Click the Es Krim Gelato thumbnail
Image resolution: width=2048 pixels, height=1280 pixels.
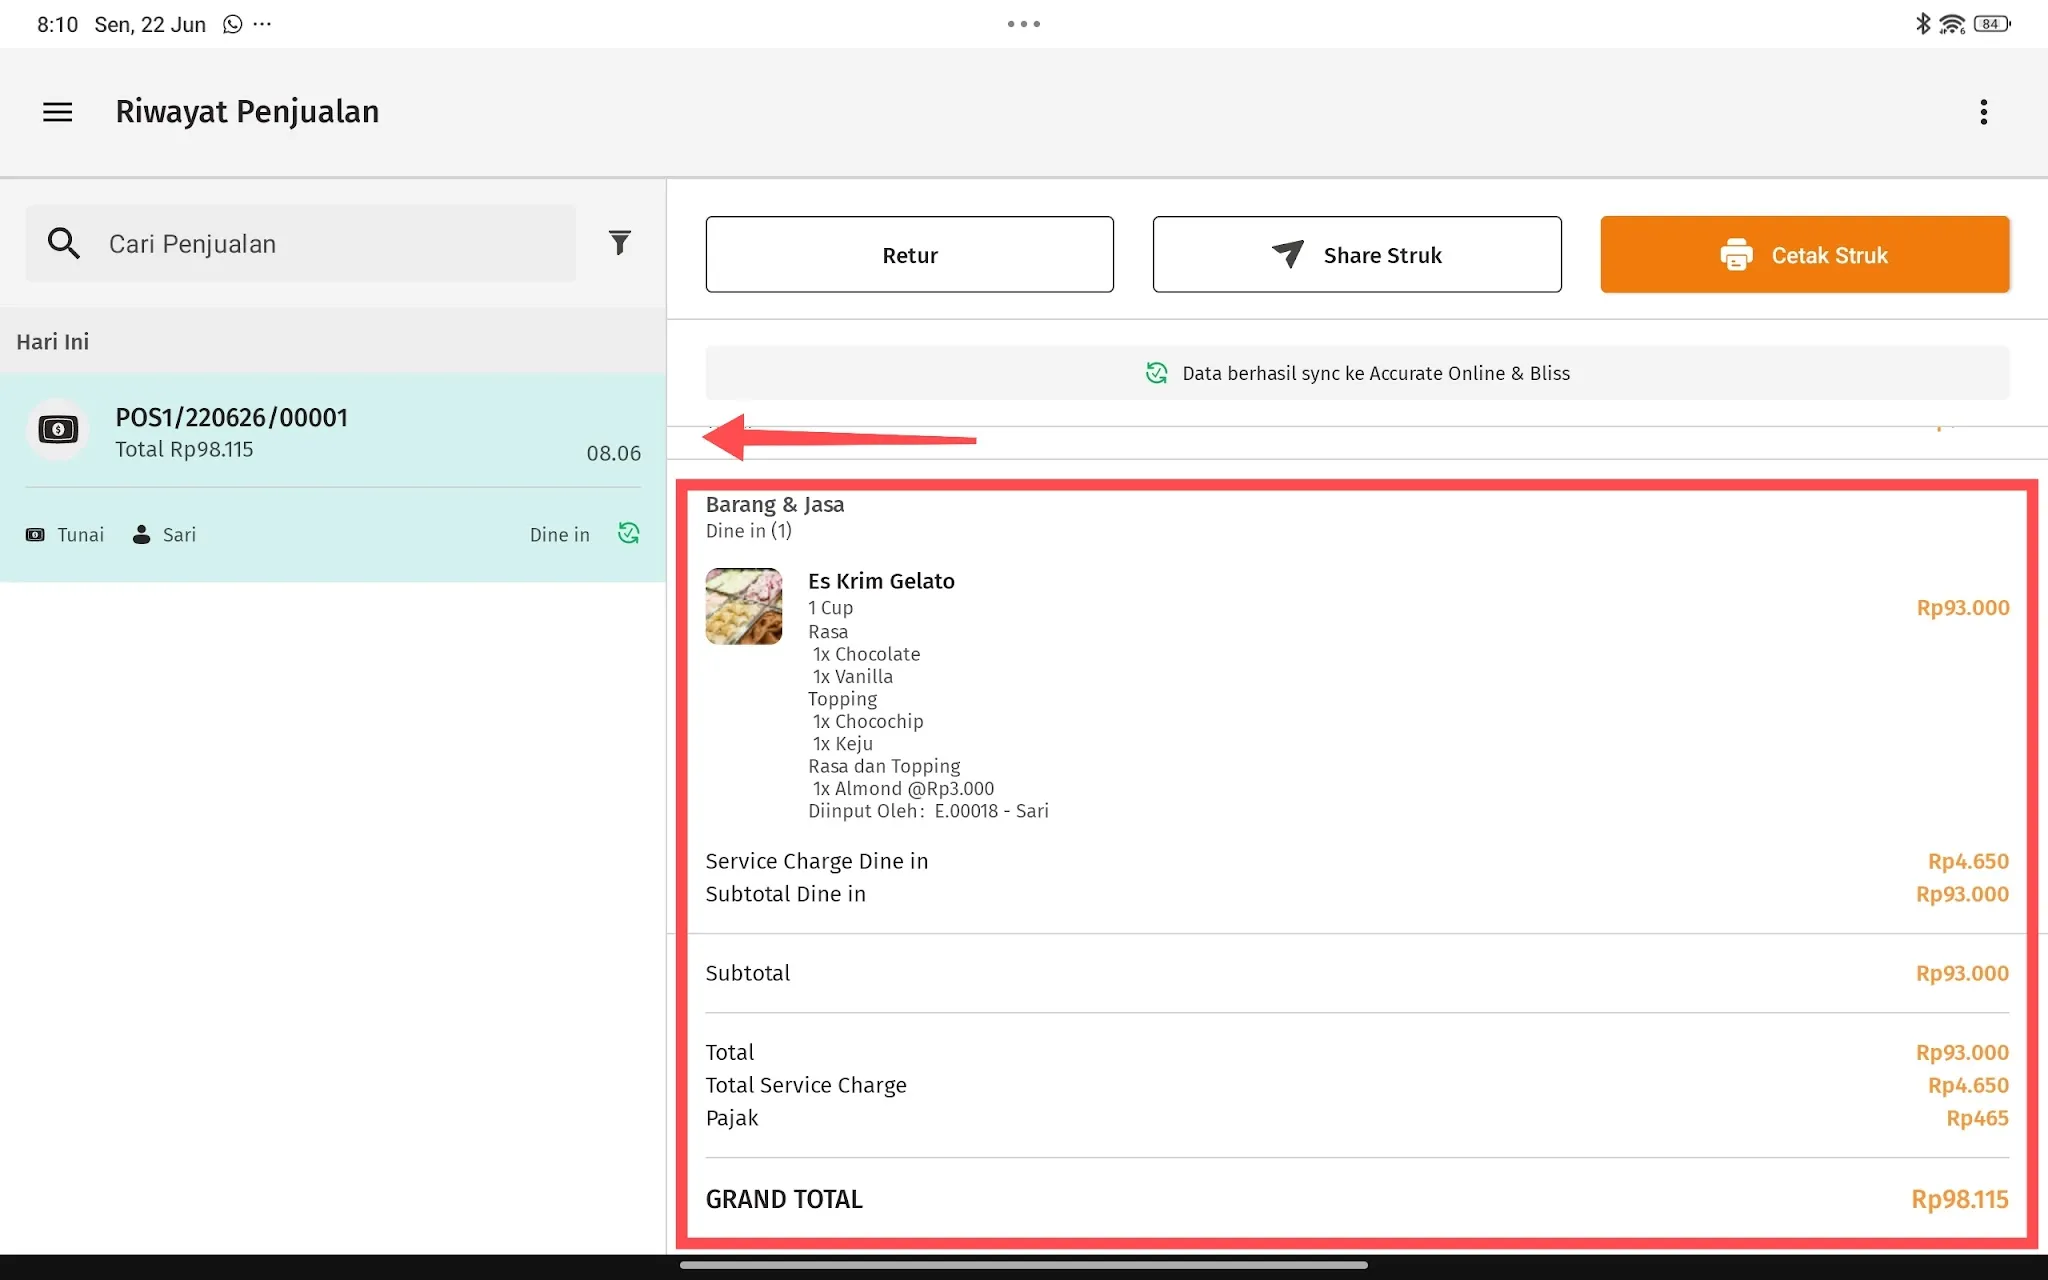pyautogui.click(x=744, y=606)
